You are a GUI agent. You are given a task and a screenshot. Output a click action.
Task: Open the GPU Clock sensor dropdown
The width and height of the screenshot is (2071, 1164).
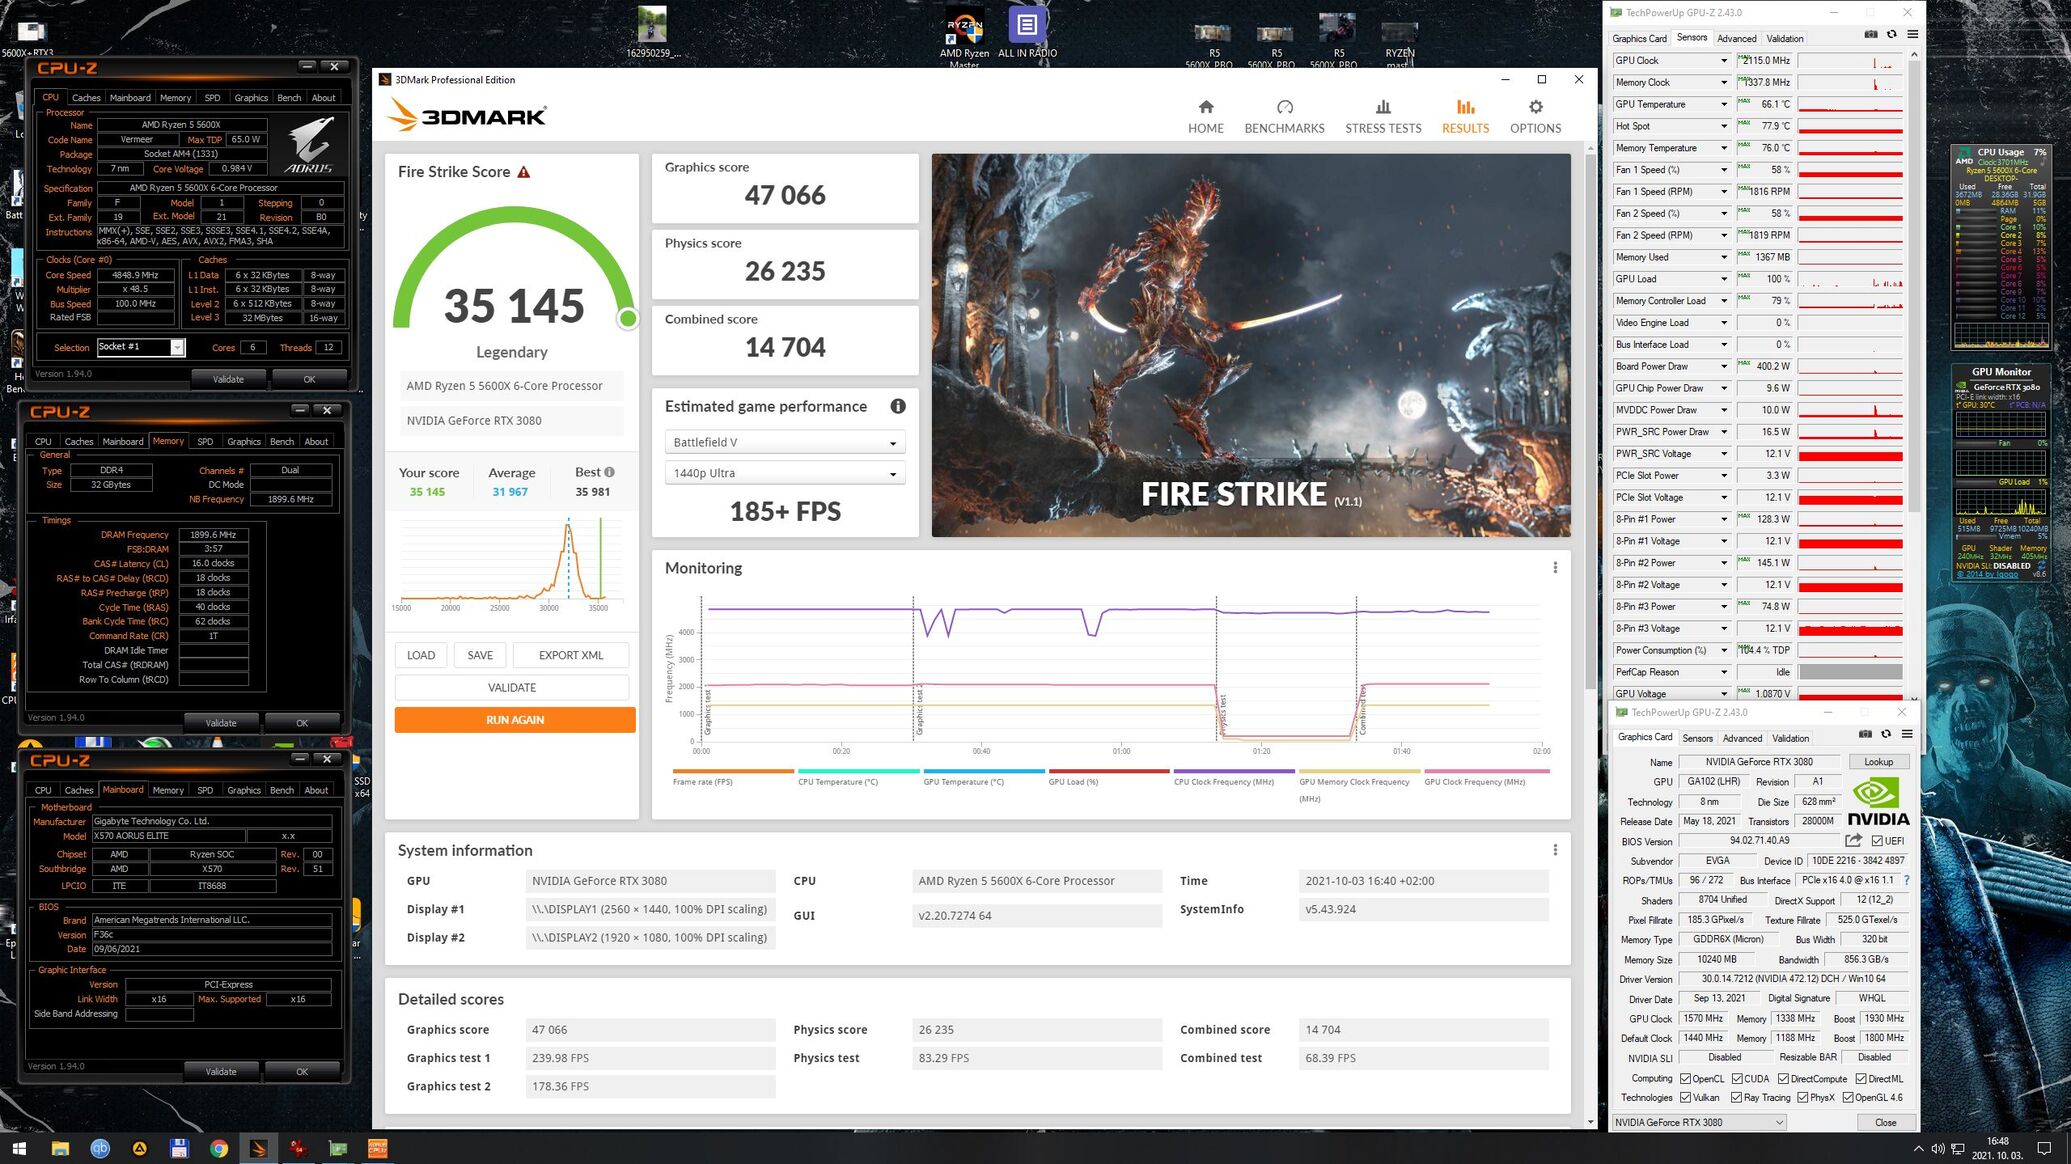point(1723,61)
